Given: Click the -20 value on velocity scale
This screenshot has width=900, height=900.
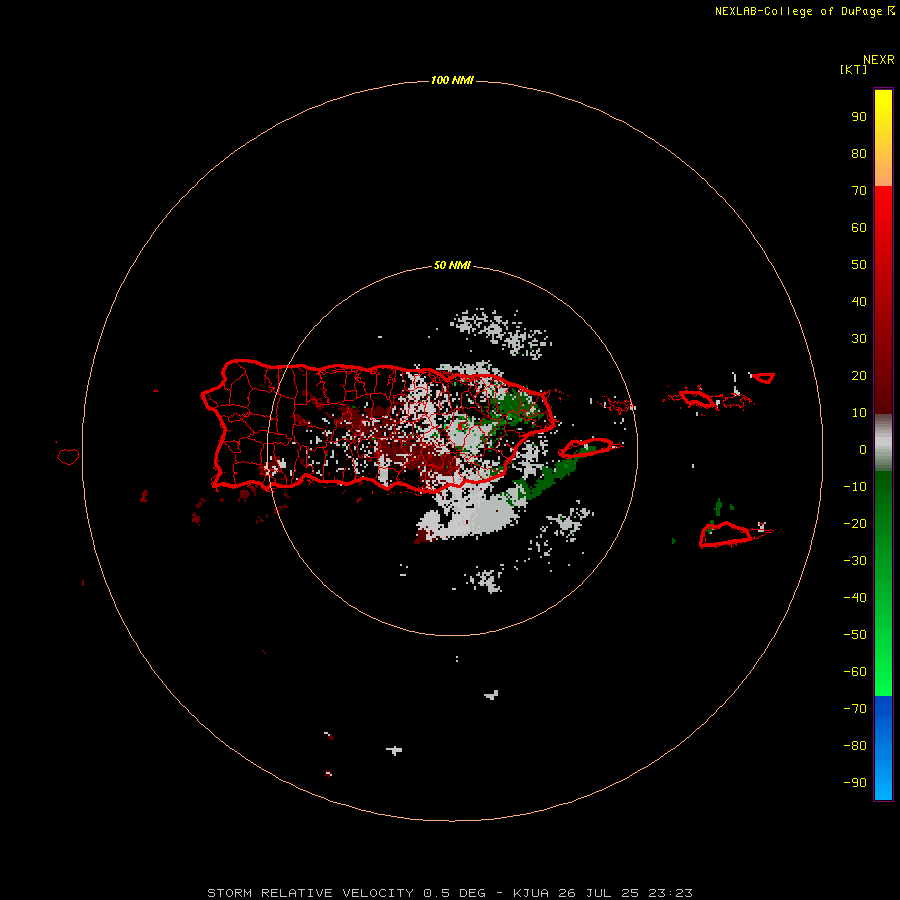Looking at the screenshot, I should click(855, 523).
